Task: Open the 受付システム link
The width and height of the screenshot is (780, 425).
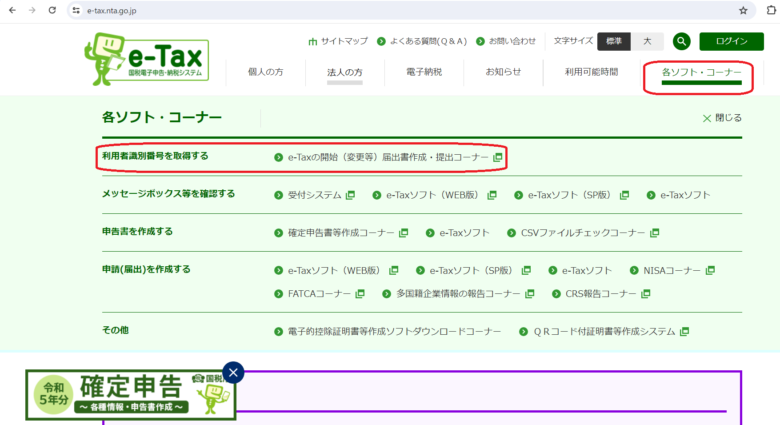Action: pyautogui.click(x=314, y=195)
